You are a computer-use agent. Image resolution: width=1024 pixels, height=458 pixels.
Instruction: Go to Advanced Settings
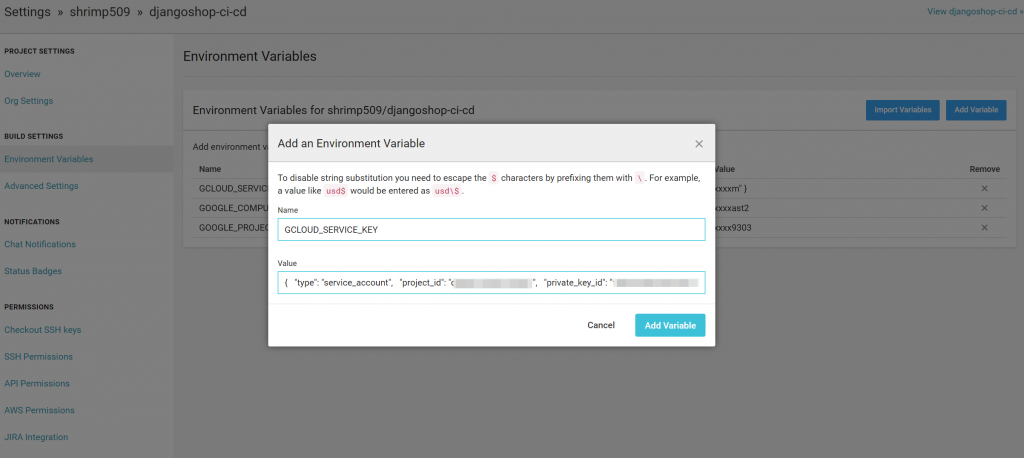(x=41, y=186)
